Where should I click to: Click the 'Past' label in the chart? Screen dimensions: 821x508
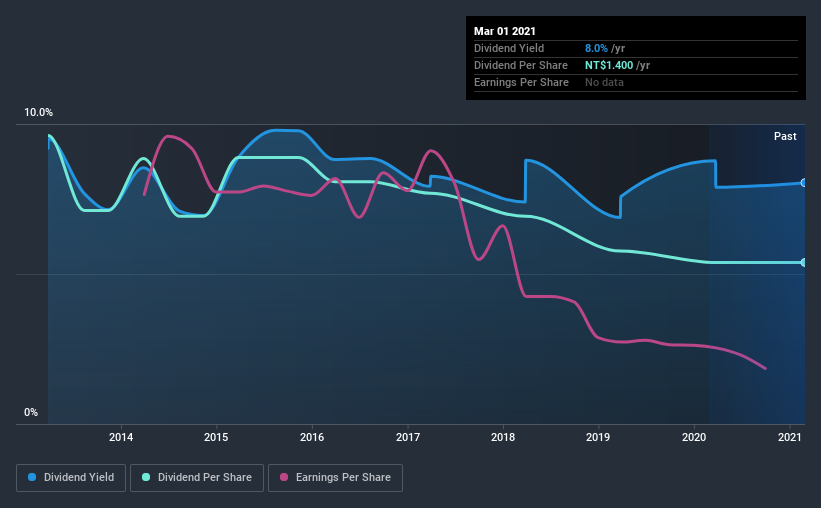pos(785,136)
